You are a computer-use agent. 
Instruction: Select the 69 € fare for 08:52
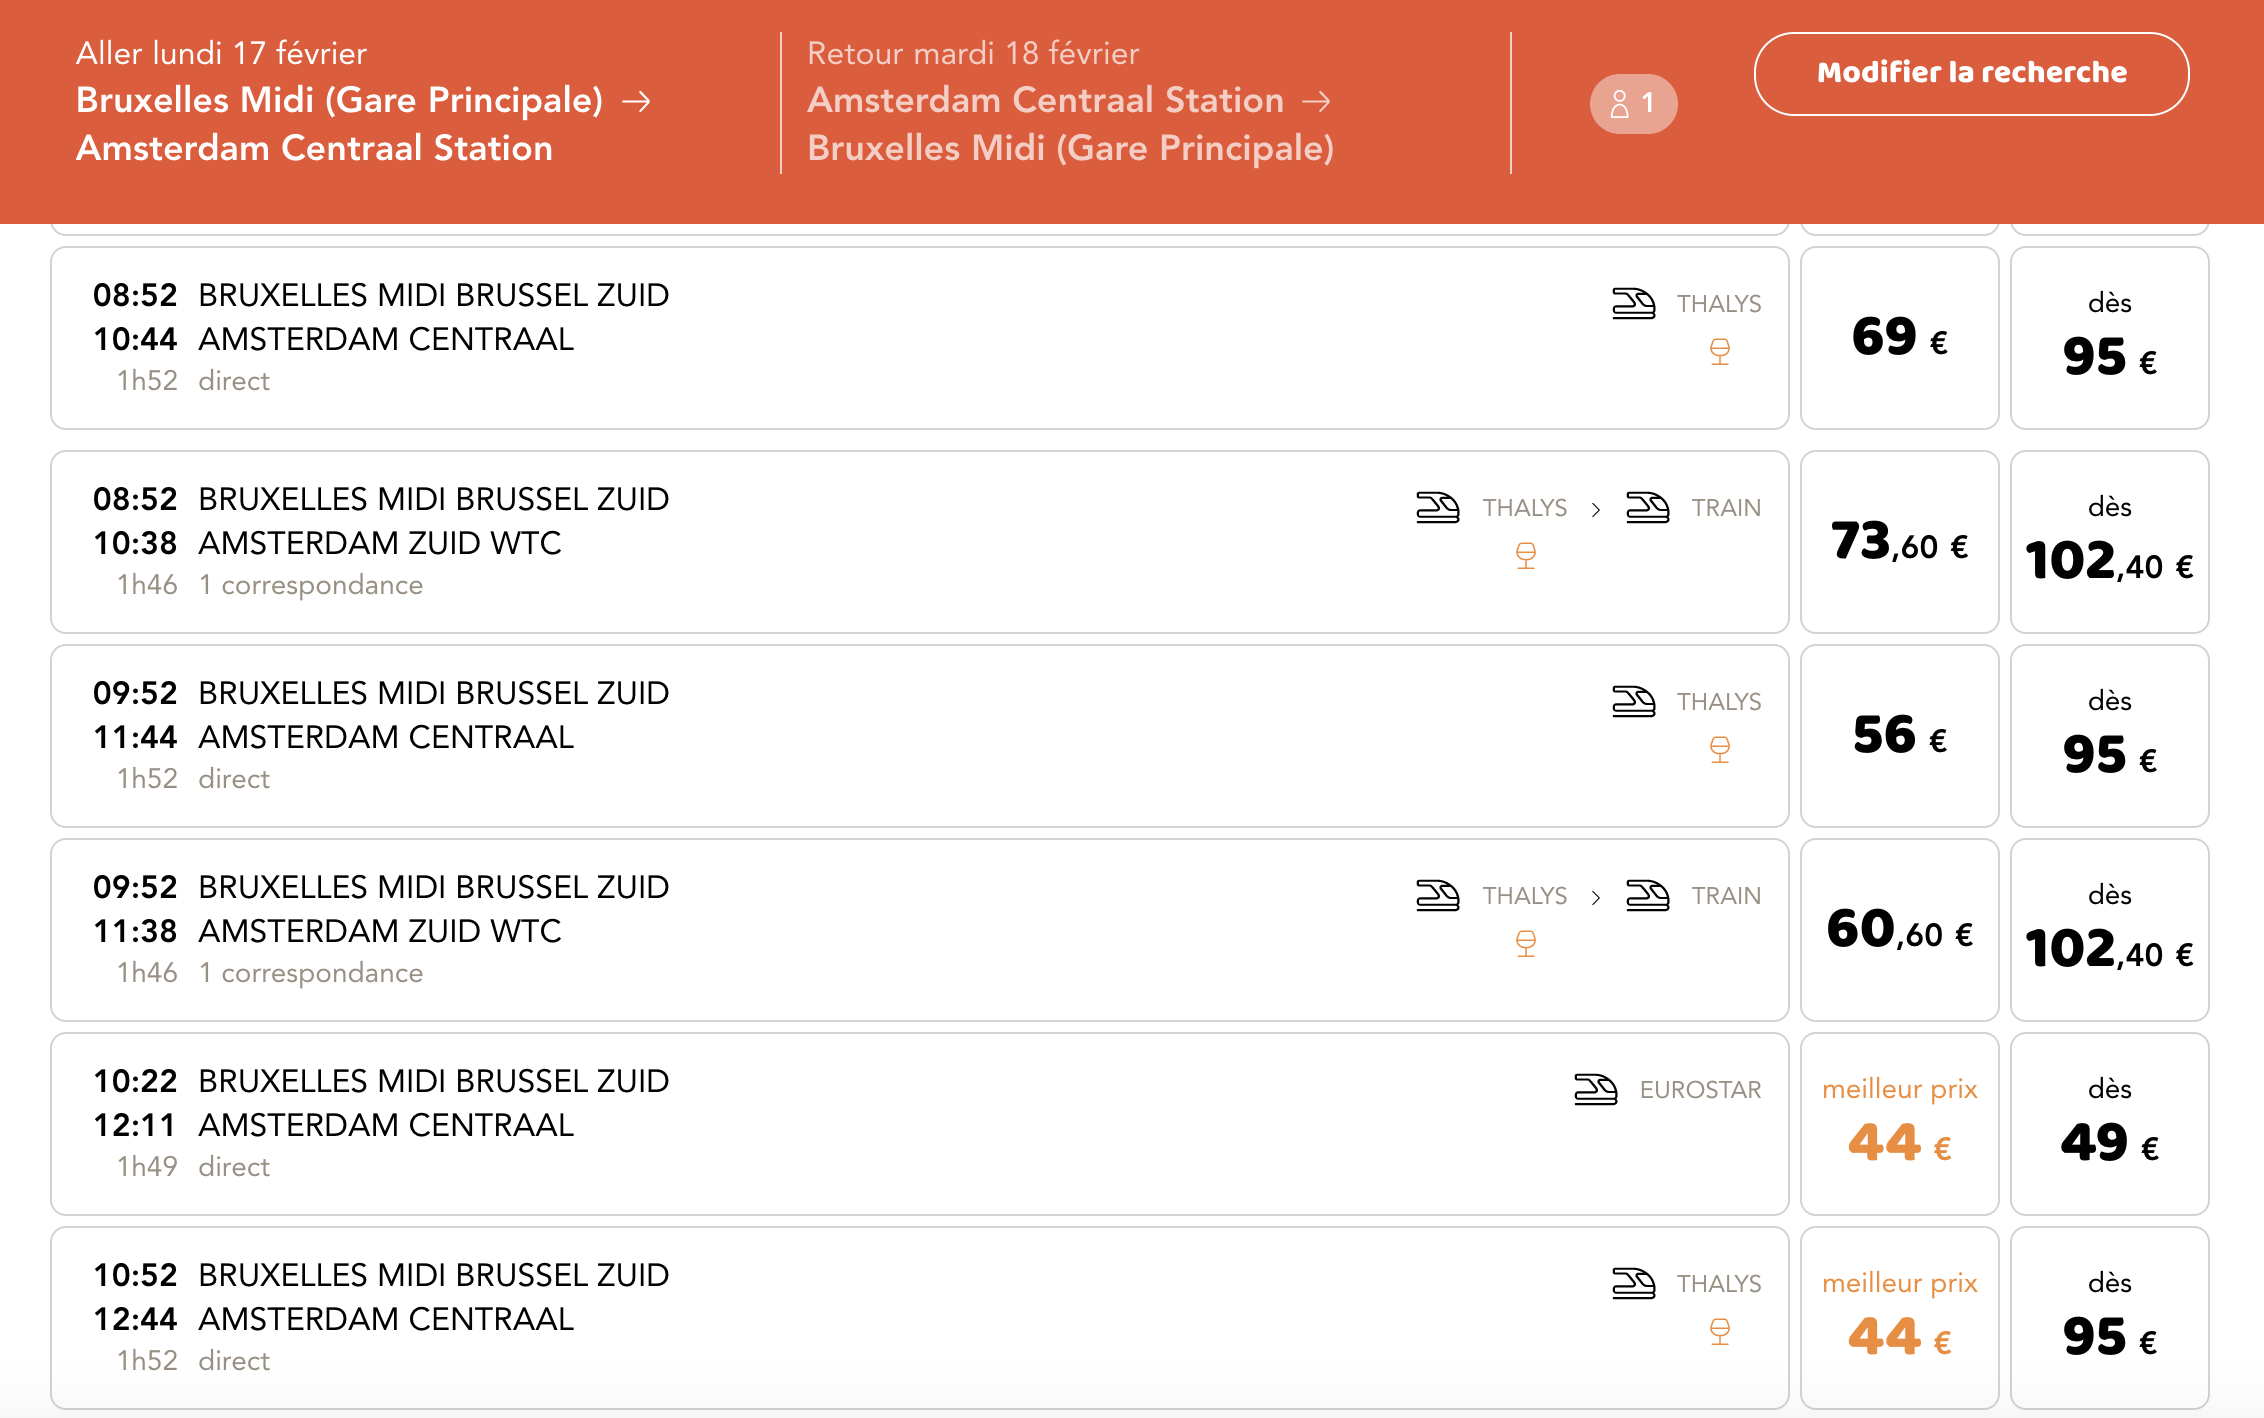tap(1899, 337)
